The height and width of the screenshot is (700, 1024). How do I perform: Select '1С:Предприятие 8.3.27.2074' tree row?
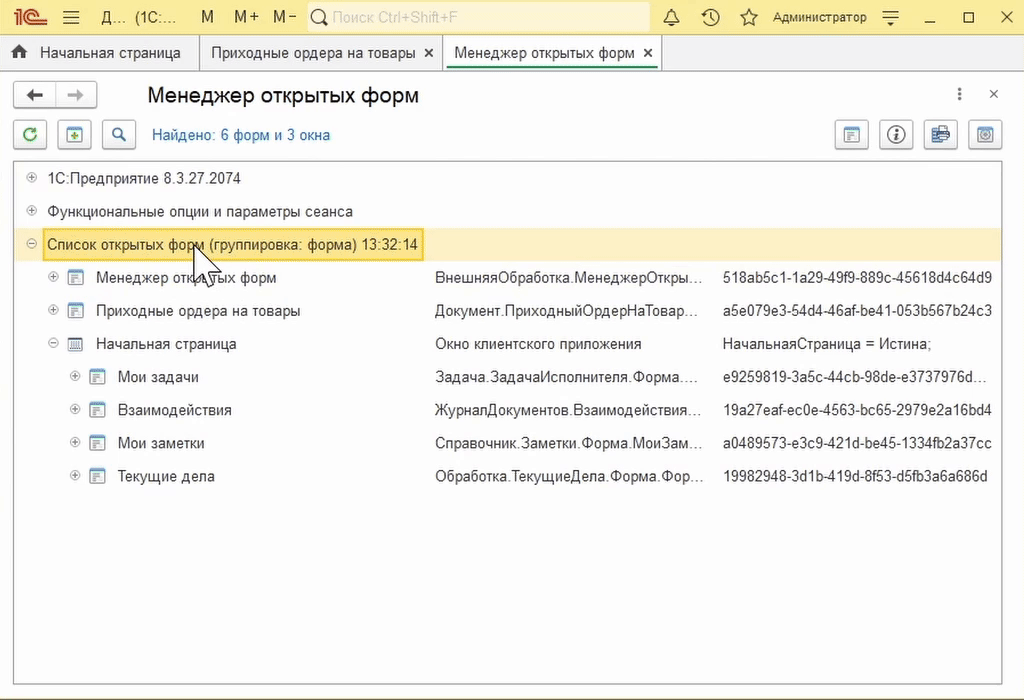tap(508, 178)
